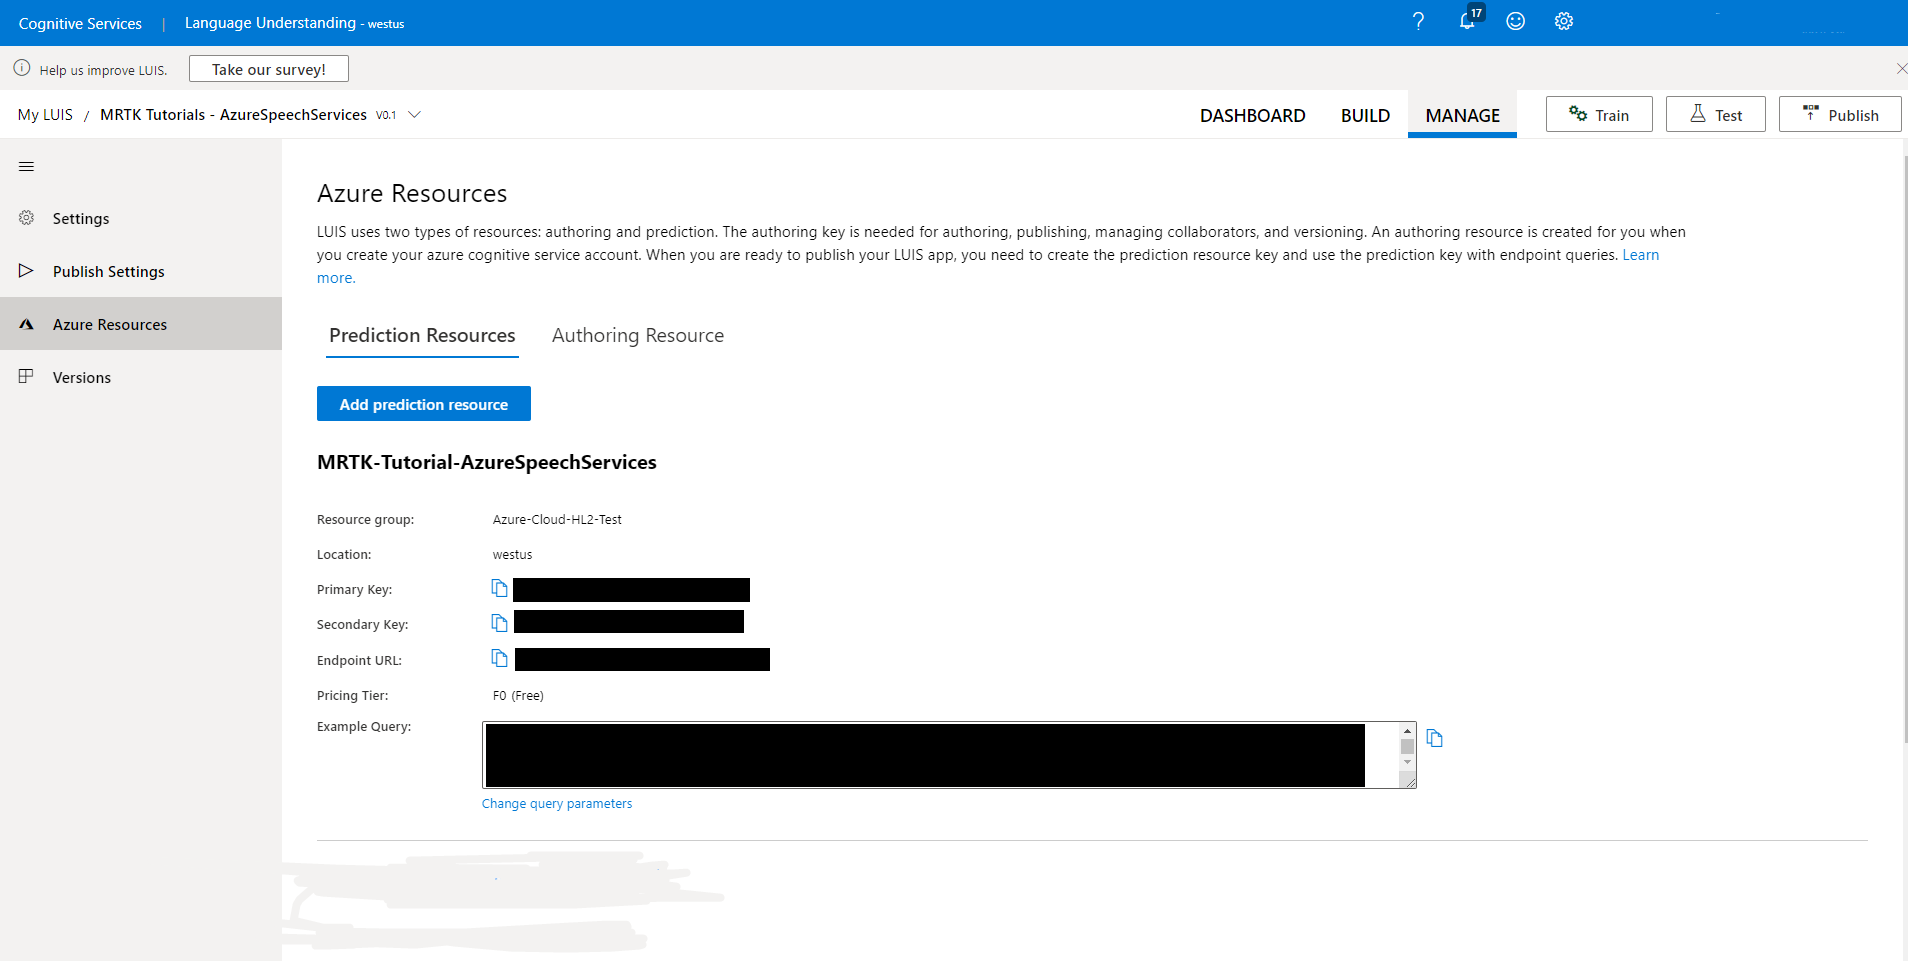This screenshot has width=1908, height=961.
Task: Open notifications bell with 17 badge
Action: (1470, 19)
